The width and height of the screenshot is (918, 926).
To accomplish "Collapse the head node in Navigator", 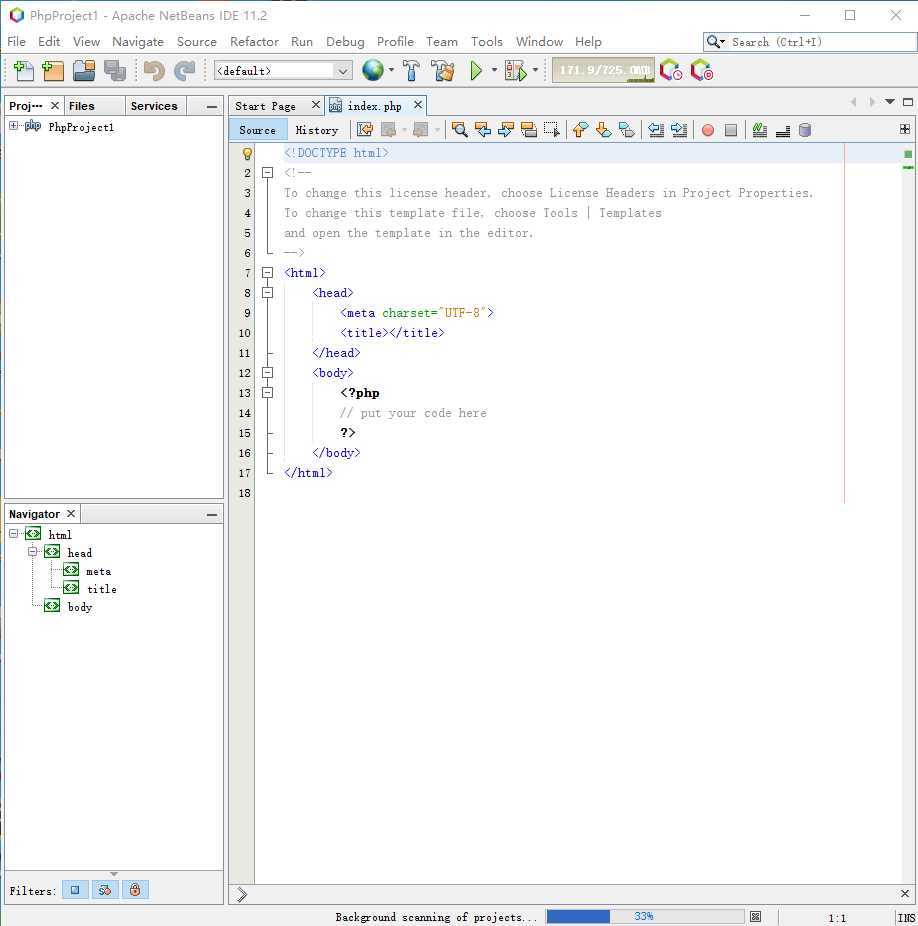I will (32, 552).
